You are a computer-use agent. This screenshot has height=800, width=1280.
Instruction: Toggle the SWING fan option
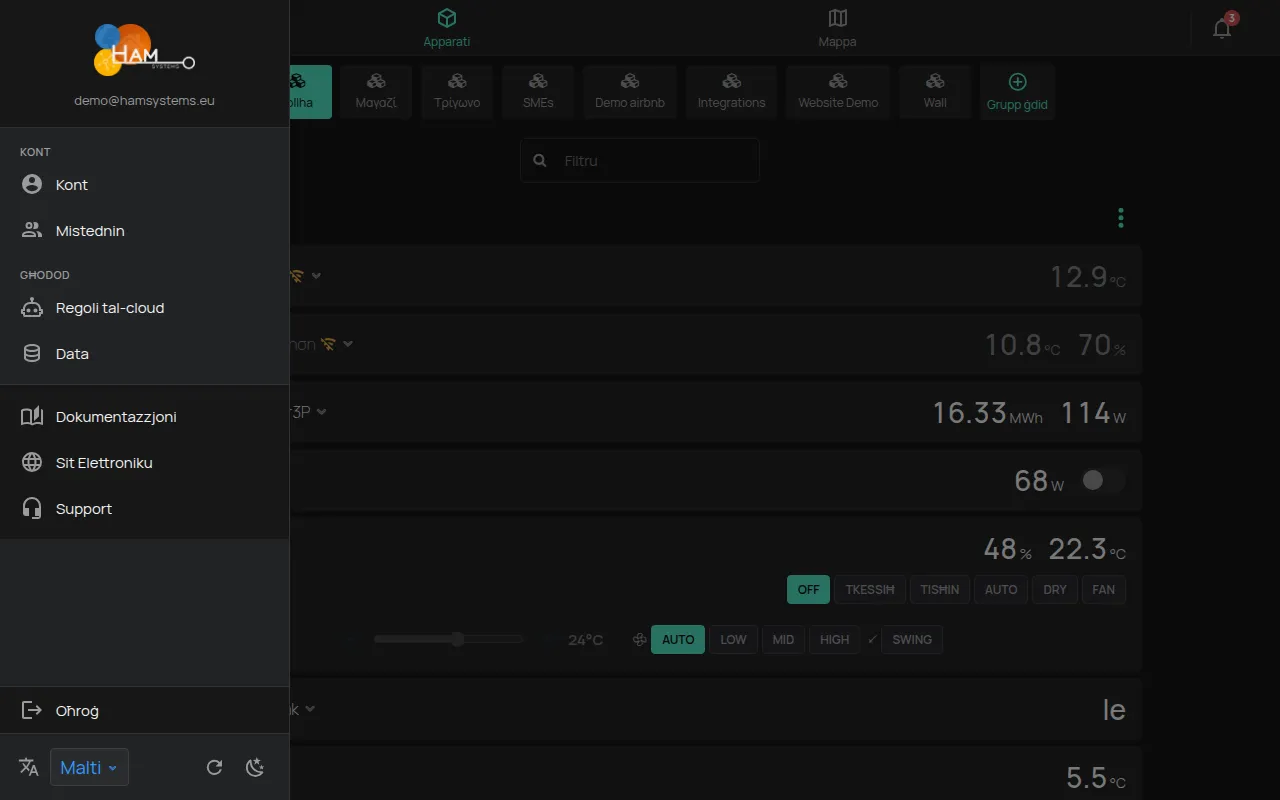[x=911, y=640]
